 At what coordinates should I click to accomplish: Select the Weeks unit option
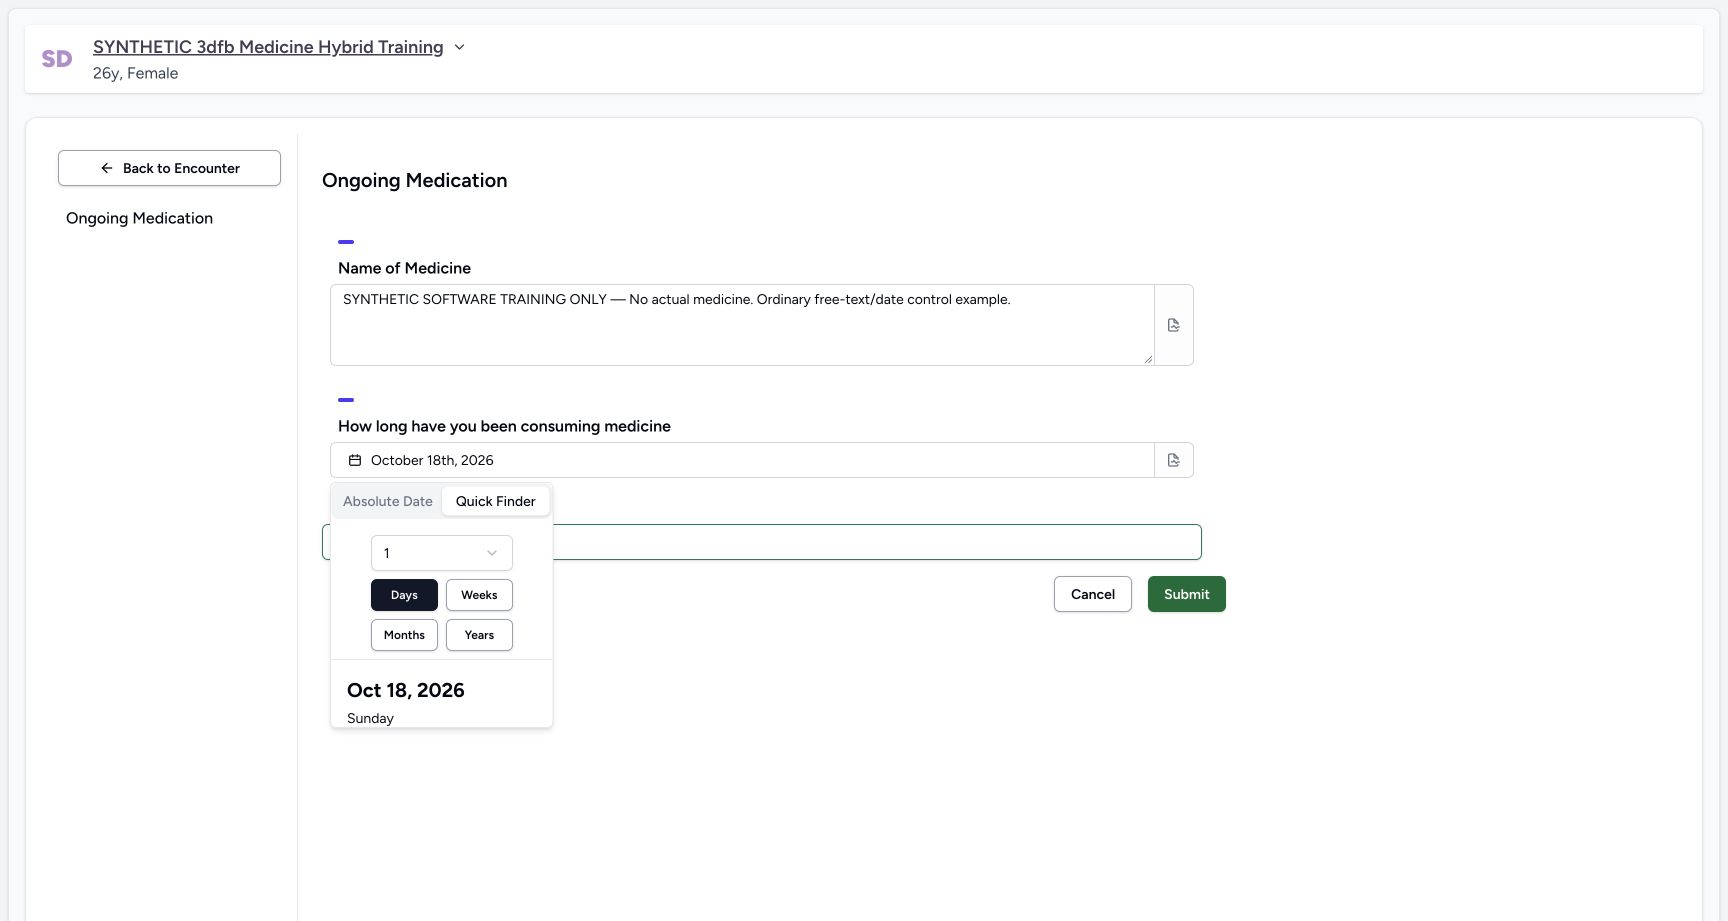[x=479, y=595]
